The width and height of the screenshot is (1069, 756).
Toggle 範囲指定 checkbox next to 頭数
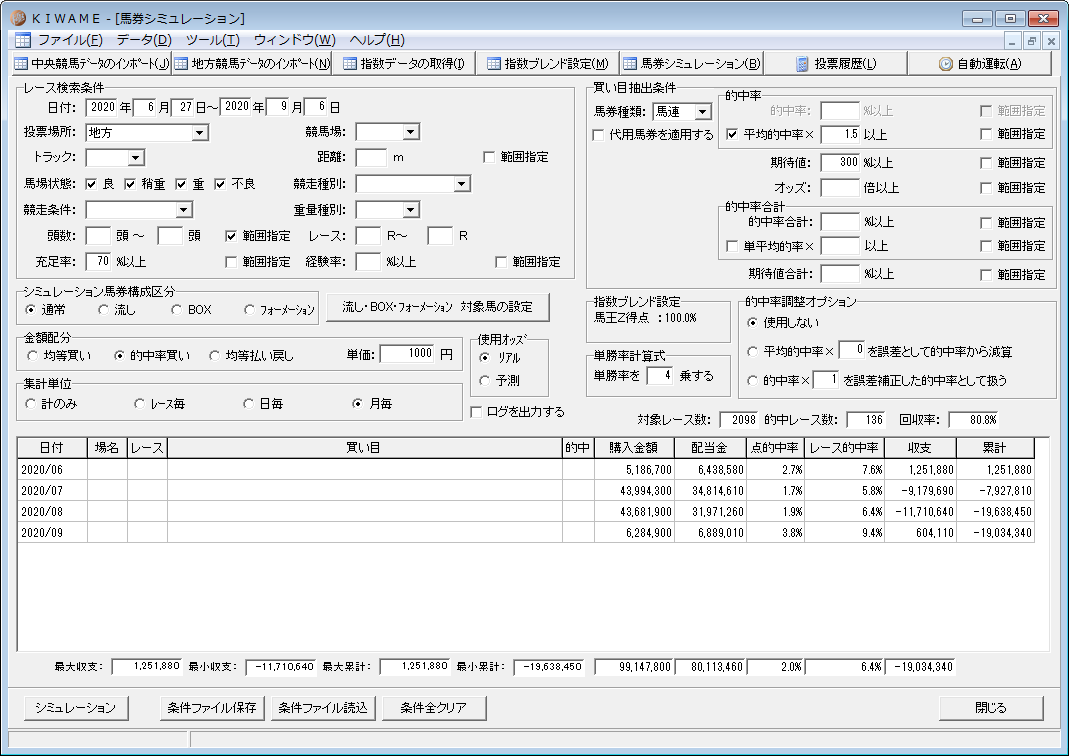tap(231, 236)
